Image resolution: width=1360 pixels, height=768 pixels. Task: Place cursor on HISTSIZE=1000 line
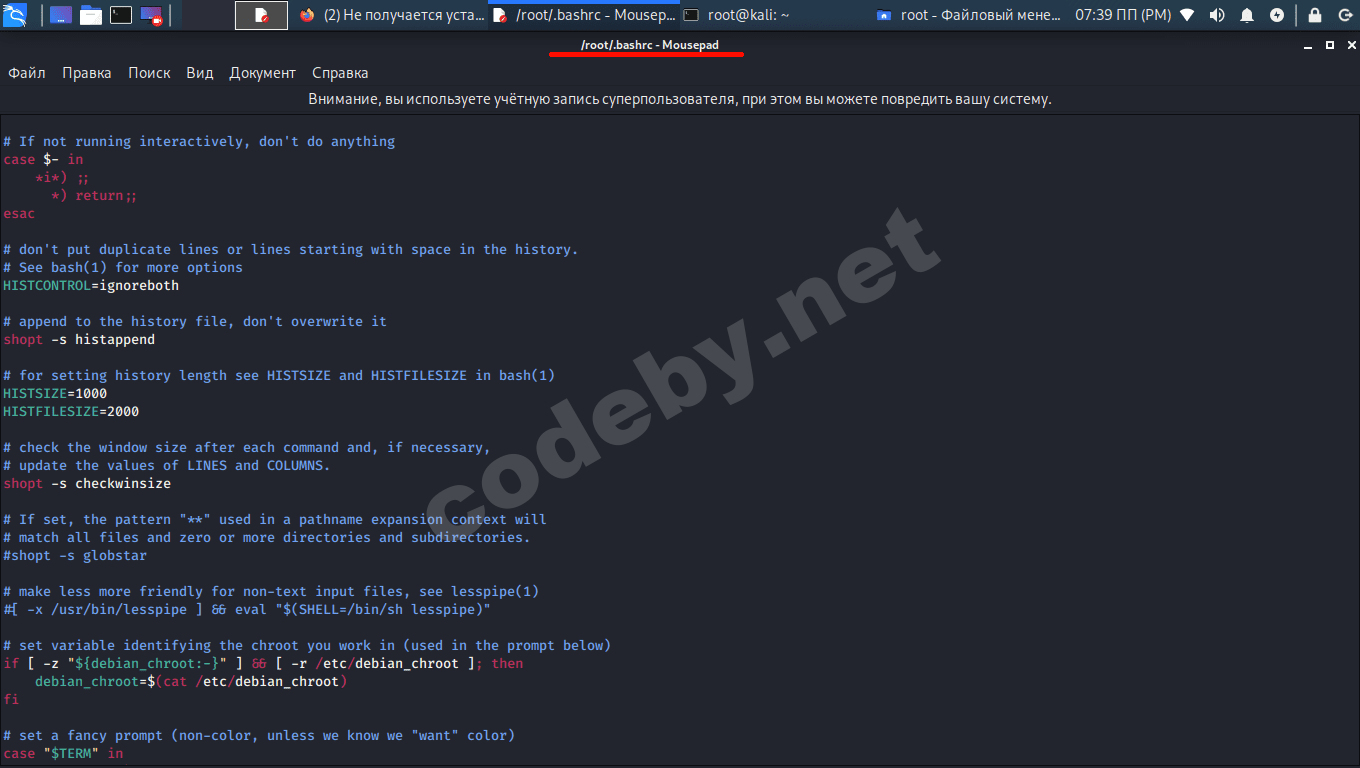(55, 393)
